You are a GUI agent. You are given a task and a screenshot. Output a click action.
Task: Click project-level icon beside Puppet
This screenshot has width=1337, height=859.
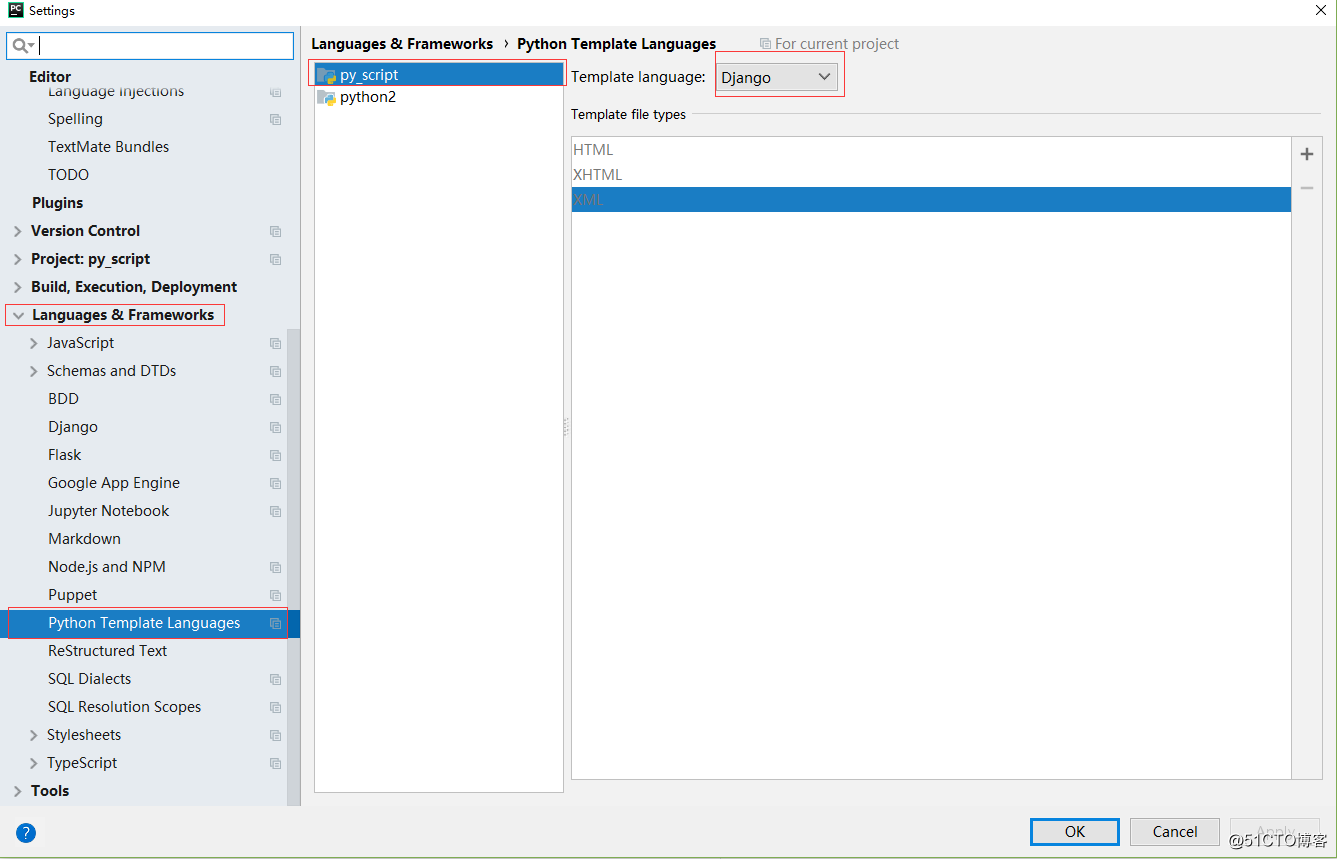tap(275, 595)
